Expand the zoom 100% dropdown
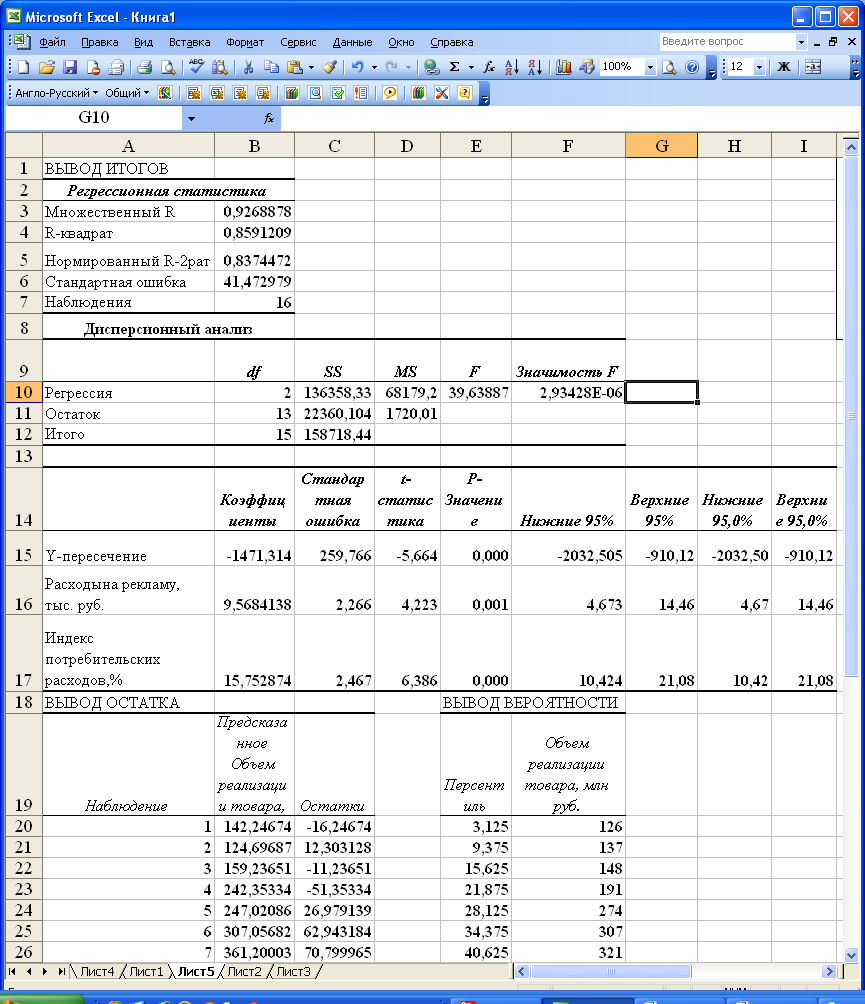Viewport: 865px width, 1004px height. point(650,67)
